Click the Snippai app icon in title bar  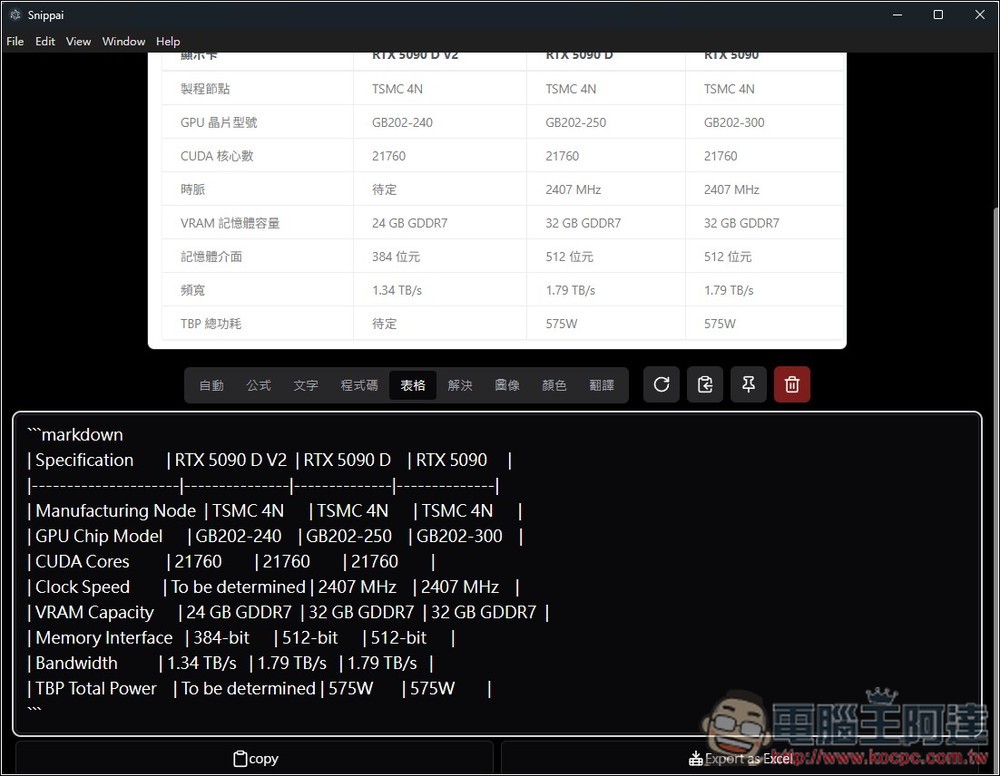(x=15, y=15)
